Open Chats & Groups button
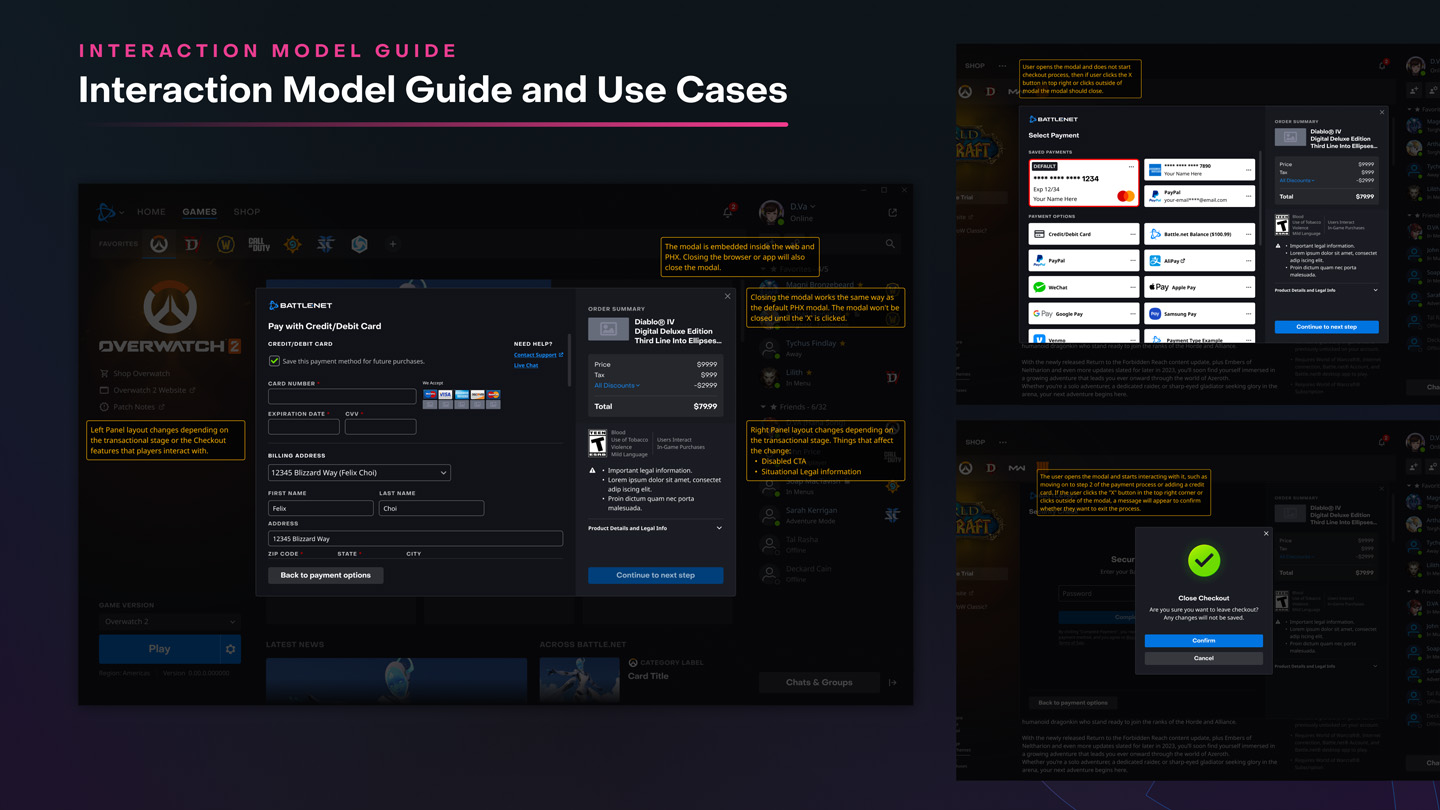 (x=819, y=682)
